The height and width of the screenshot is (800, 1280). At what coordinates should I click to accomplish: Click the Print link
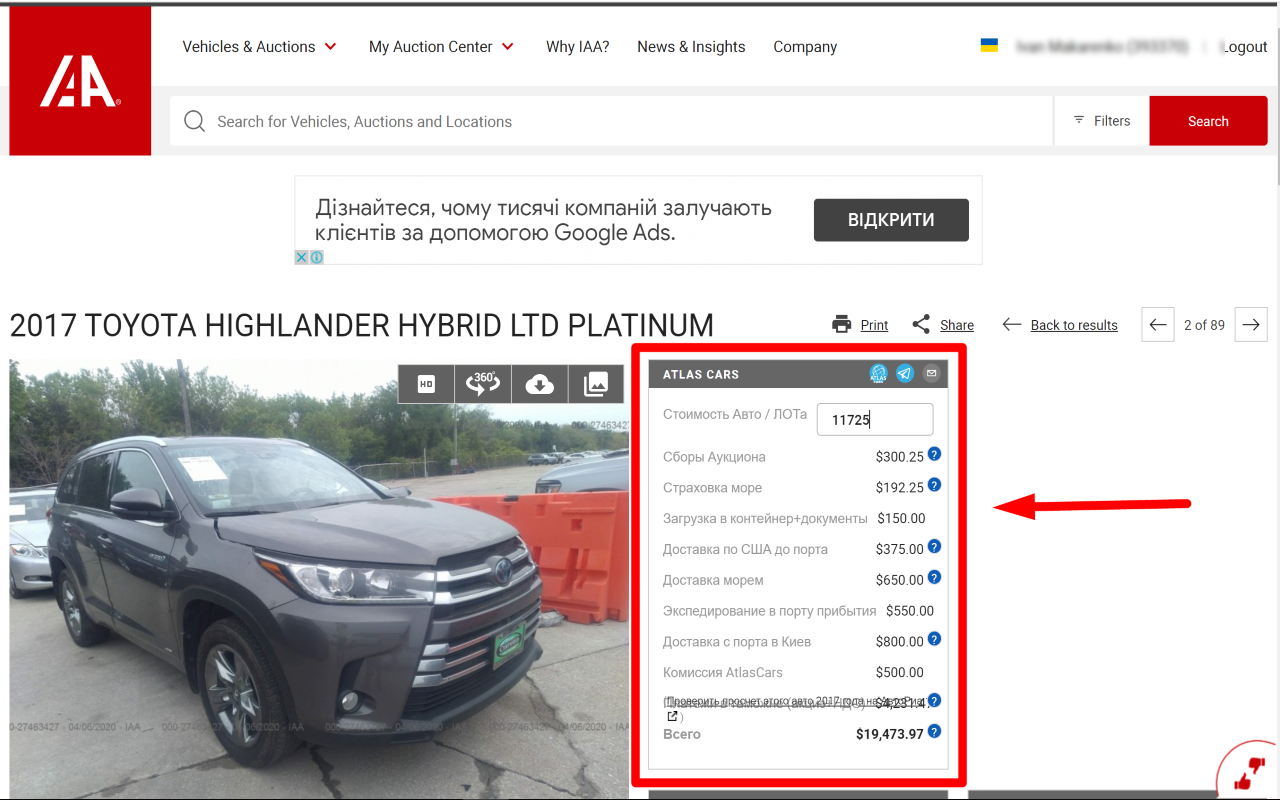coord(874,325)
